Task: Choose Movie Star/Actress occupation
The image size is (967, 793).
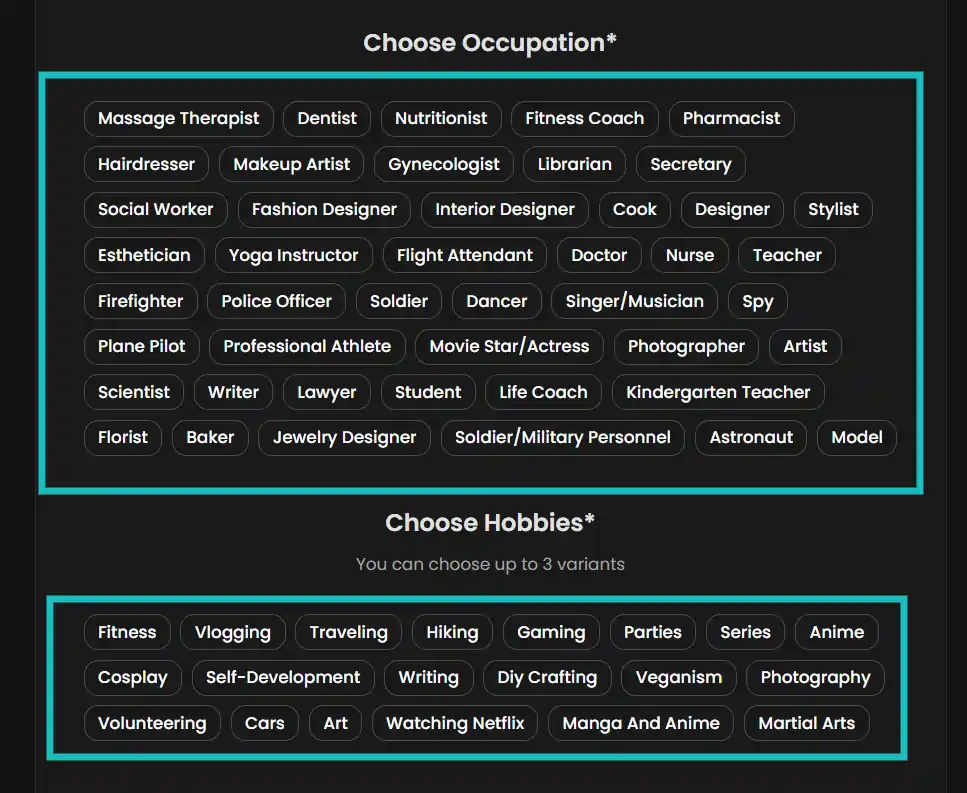Action: point(509,346)
